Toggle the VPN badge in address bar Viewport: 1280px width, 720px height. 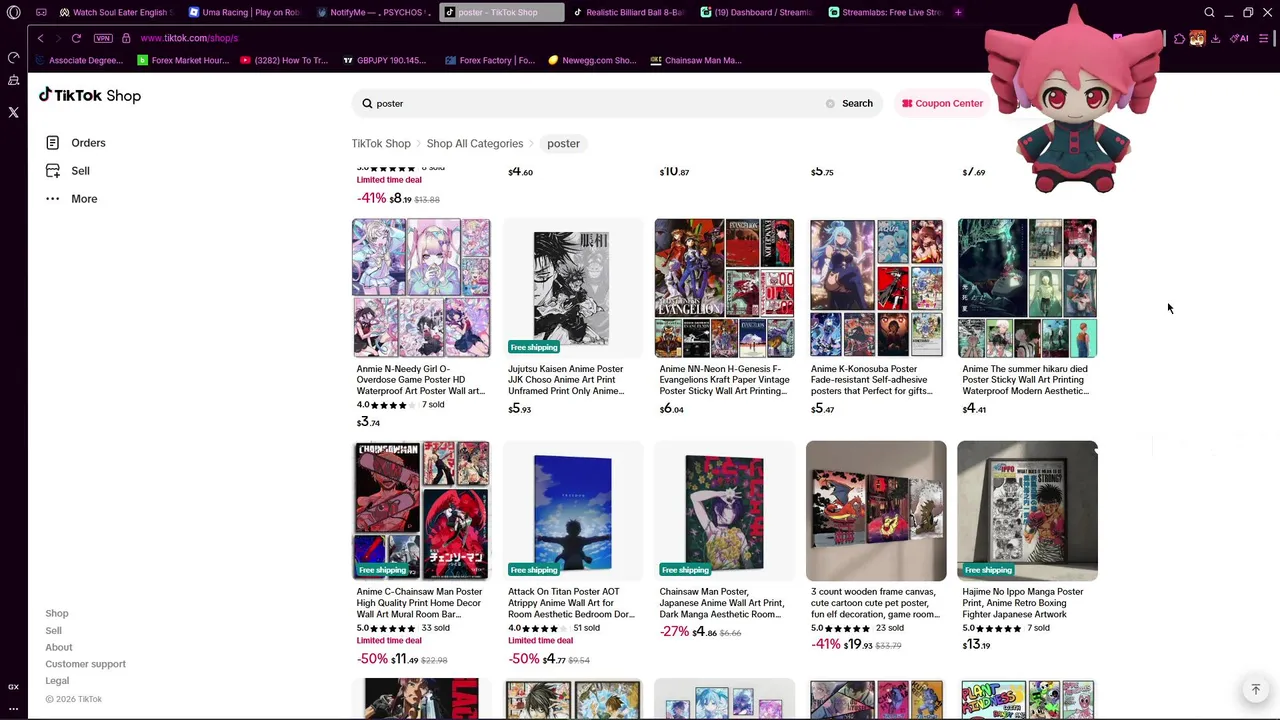103,38
